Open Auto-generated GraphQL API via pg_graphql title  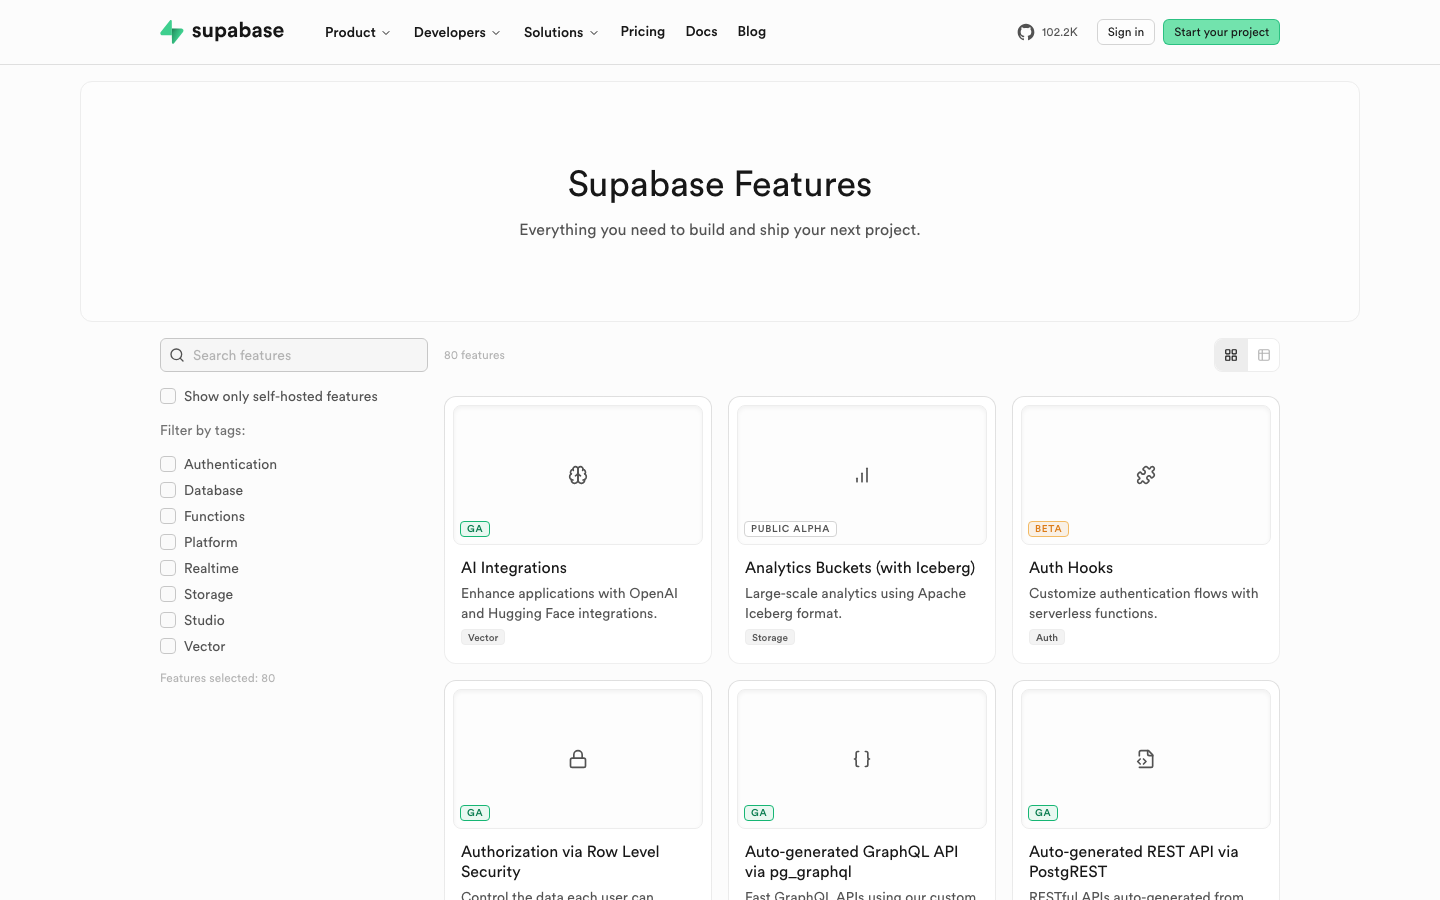click(x=851, y=861)
